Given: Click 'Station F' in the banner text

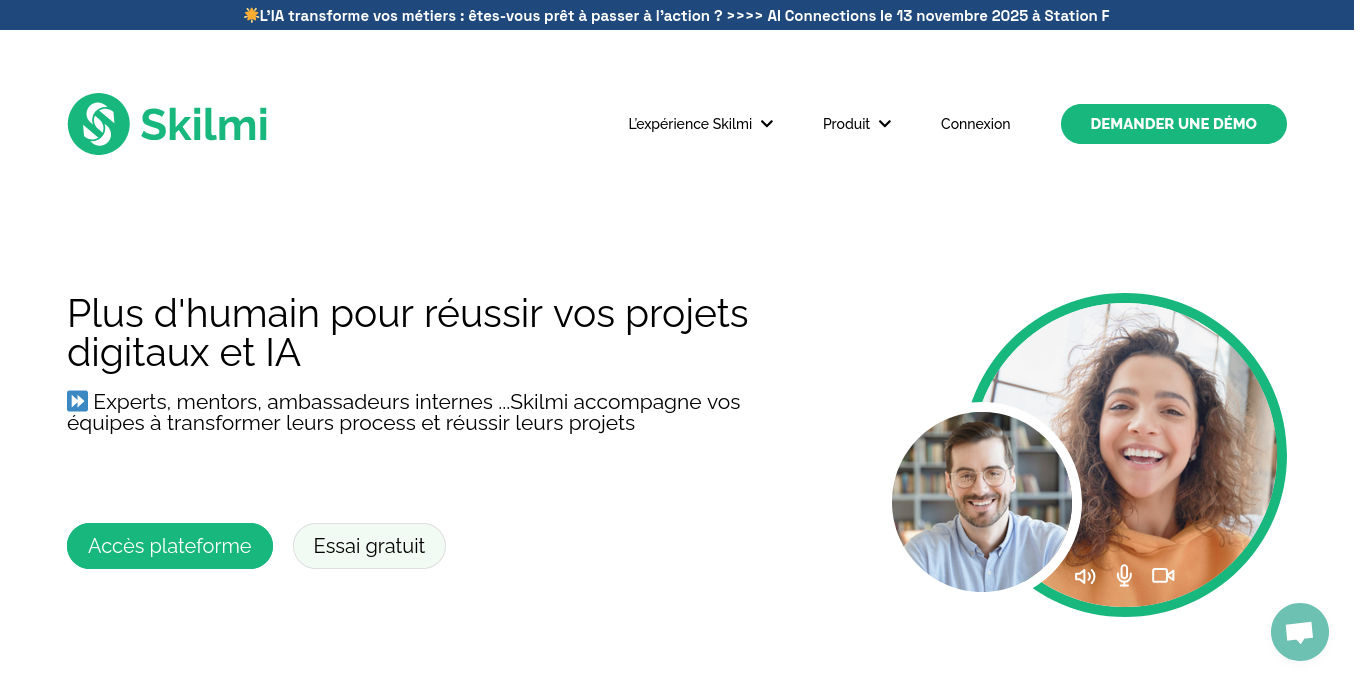Looking at the screenshot, I should [x=1078, y=16].
